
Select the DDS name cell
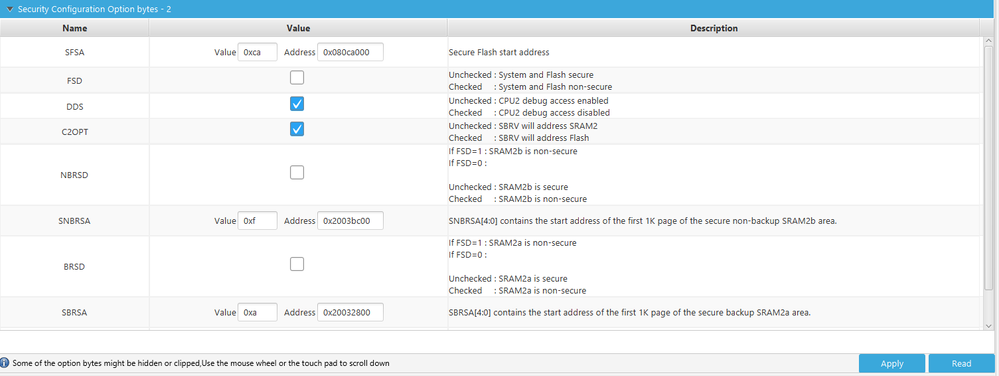(75, 106)
